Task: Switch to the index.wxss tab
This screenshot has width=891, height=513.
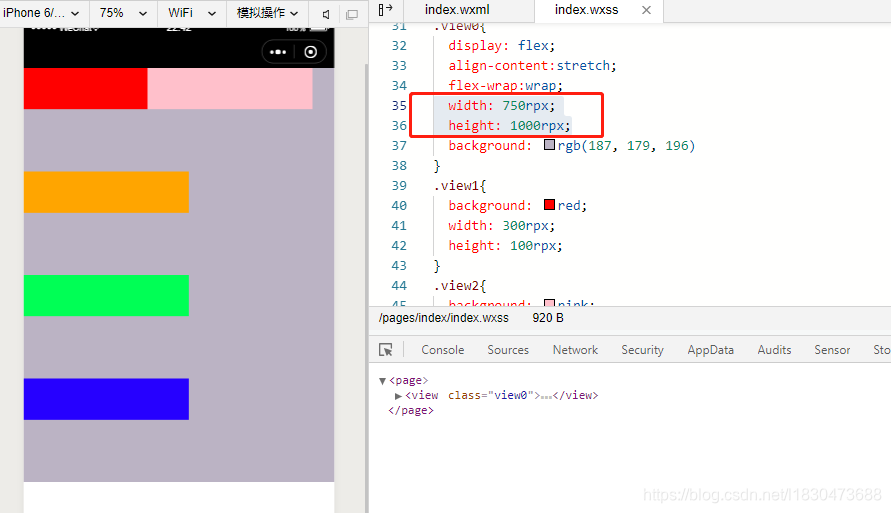Action: coord(586,10)
